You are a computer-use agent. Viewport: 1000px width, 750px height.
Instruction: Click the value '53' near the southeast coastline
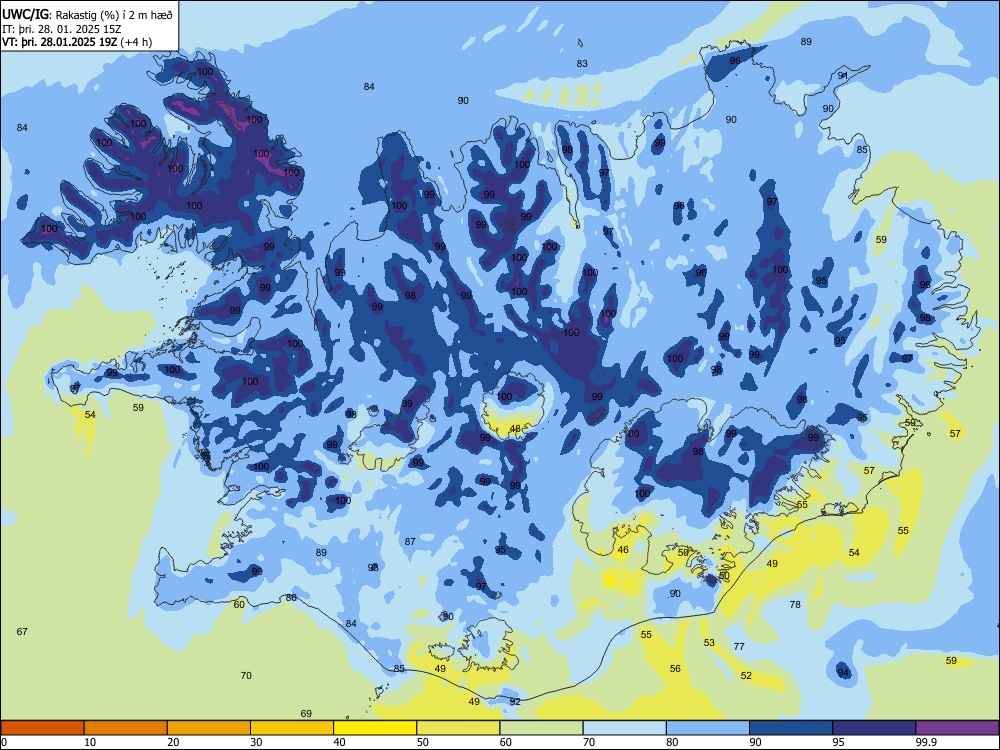709,643
